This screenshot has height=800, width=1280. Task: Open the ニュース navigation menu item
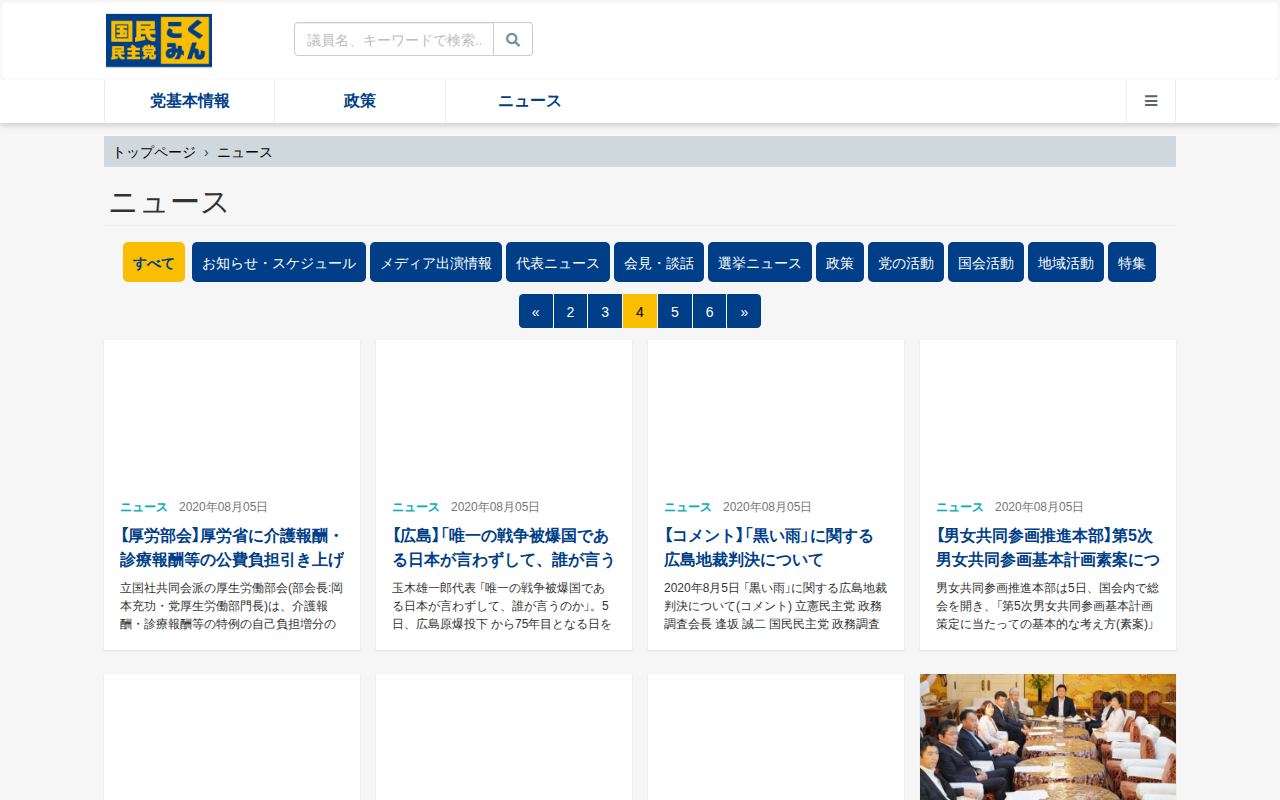[x=530, y=101]
